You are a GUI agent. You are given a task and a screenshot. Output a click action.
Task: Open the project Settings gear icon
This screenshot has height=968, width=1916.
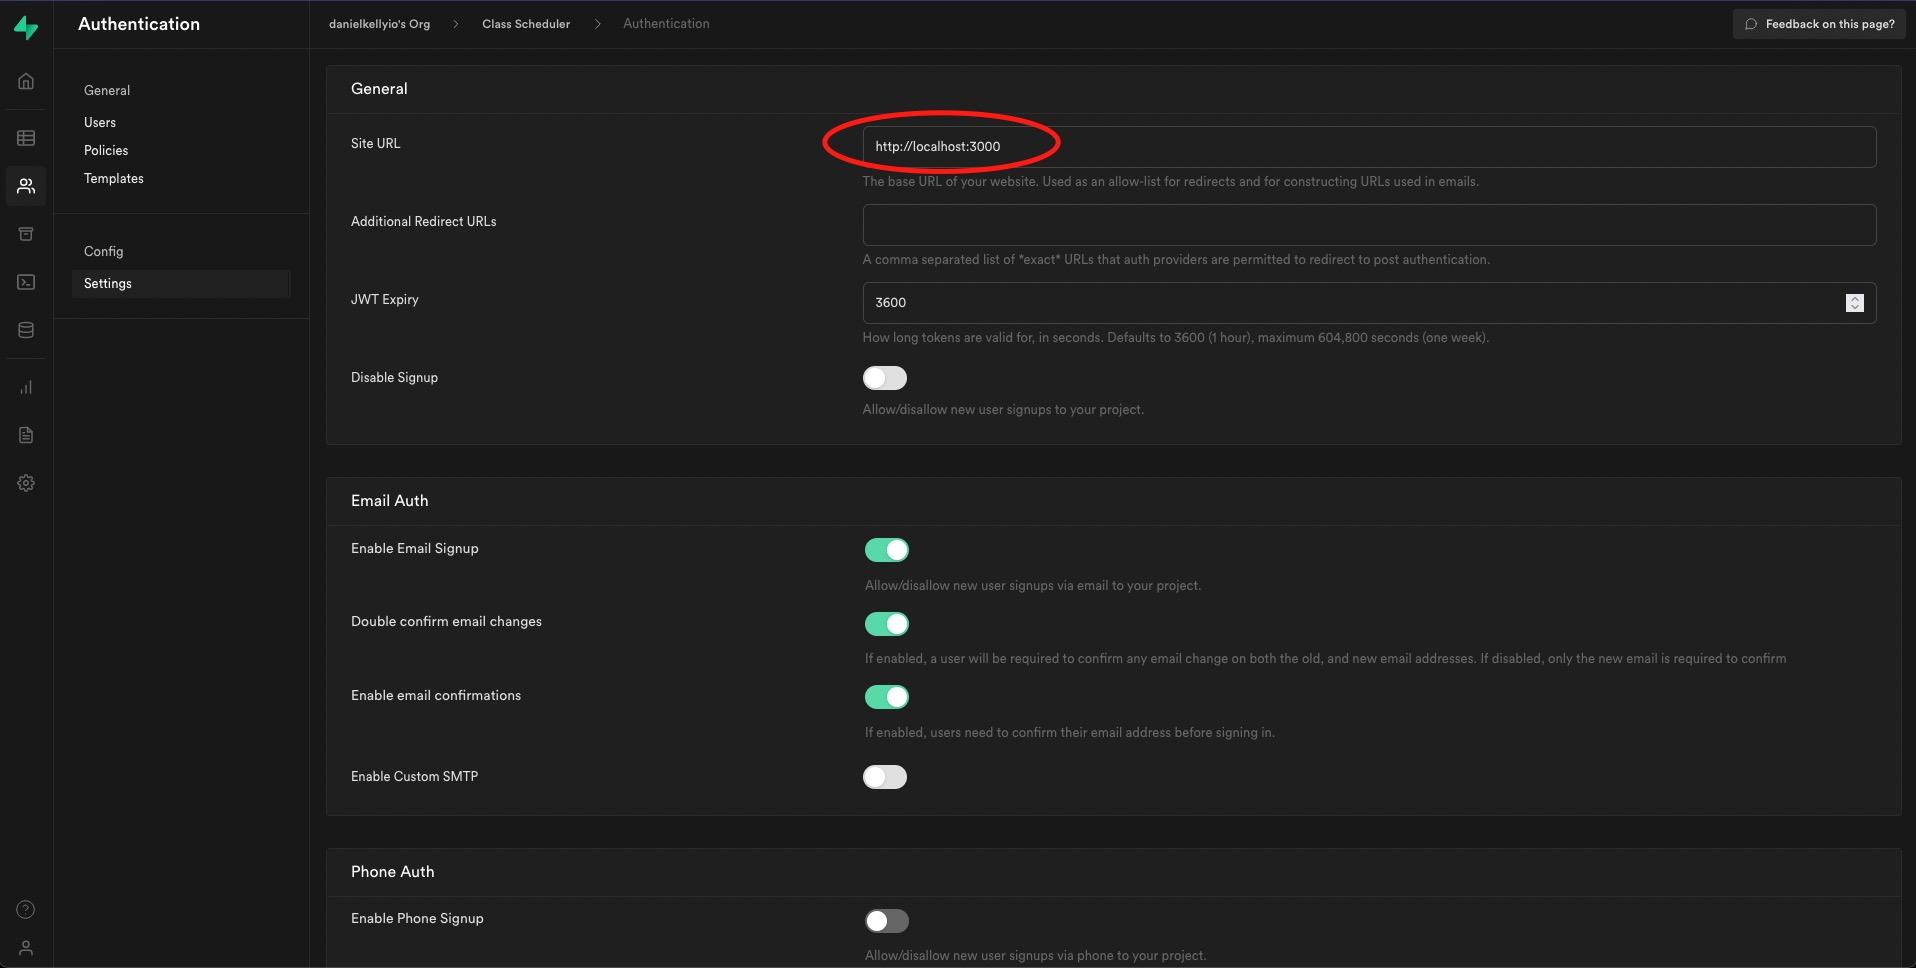coord(26,483)
